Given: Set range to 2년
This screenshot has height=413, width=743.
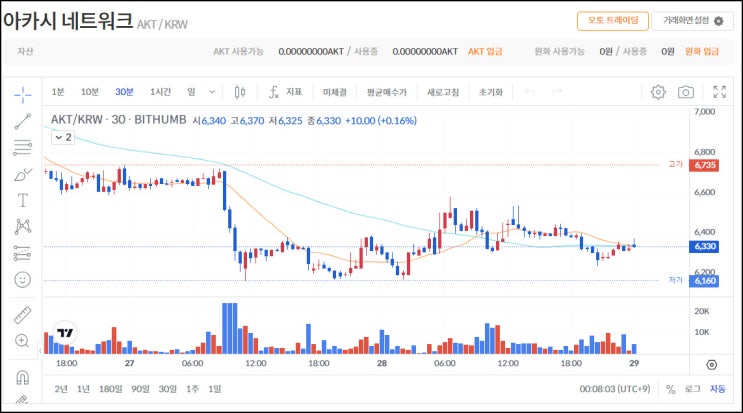Looking at the screenshot, I should click(61, 389).
